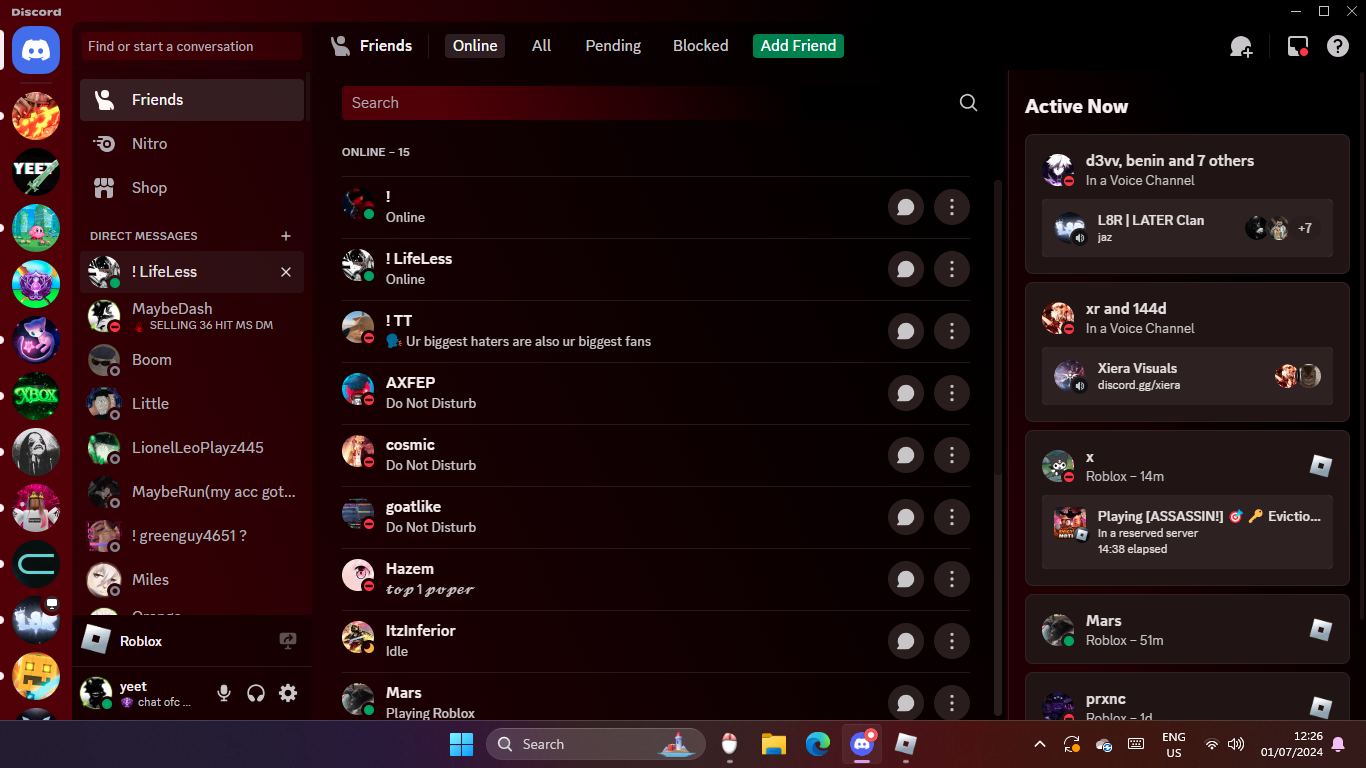1366x768 pixels.
Task: Open the L8R | LATER Clan voice card
Action: coord(1187,228)
